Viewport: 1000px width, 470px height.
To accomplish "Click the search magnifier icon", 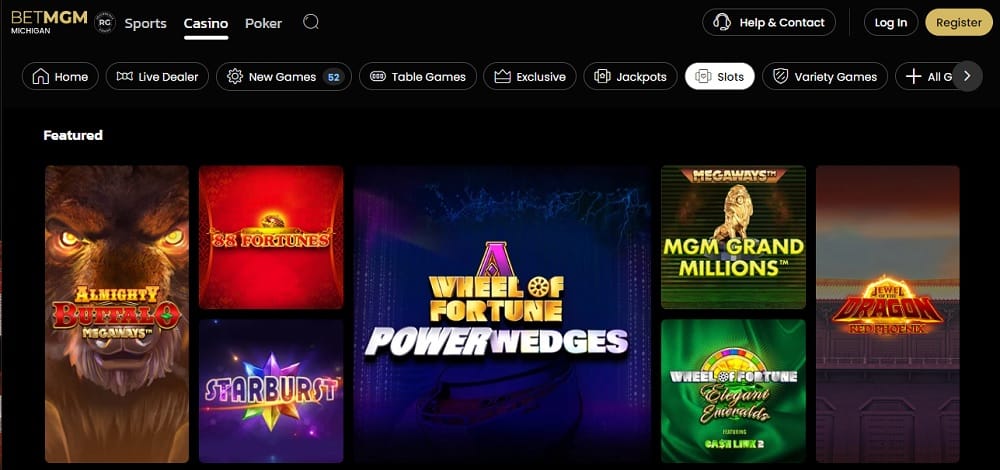I will coord(311,22).
